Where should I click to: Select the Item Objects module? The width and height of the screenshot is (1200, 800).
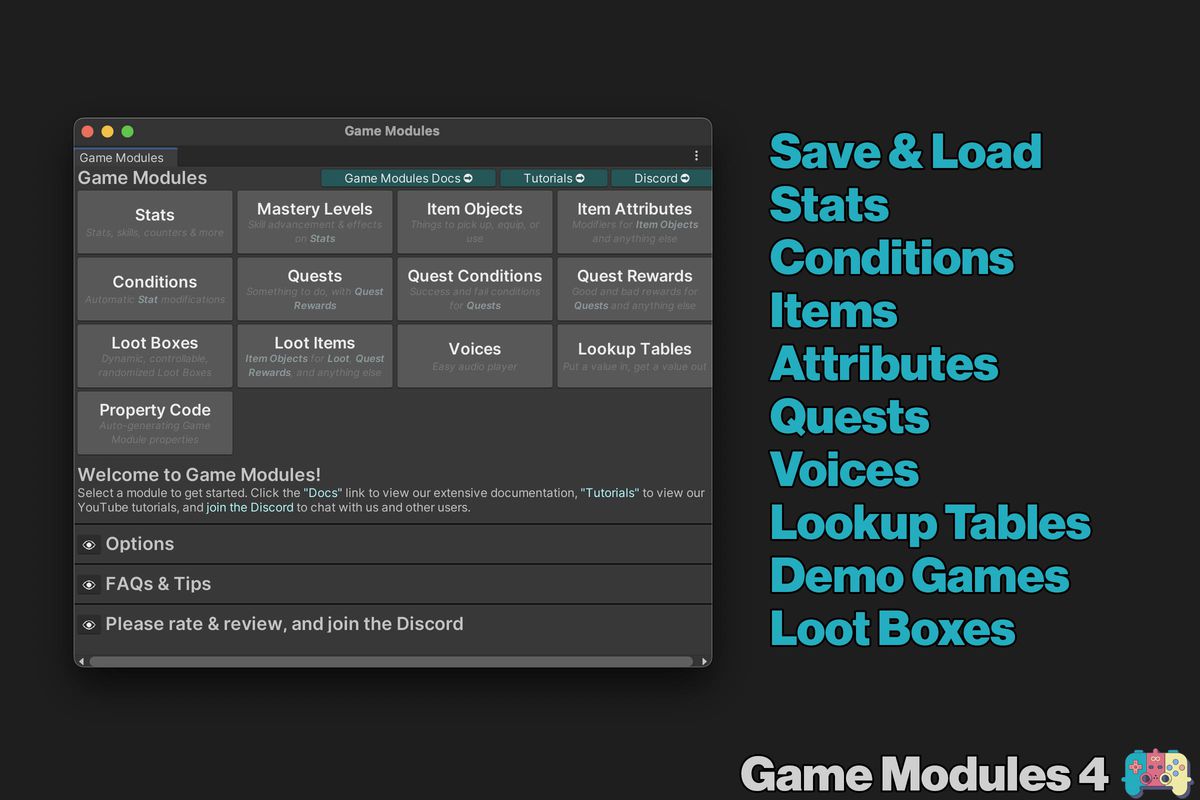(x=475, y=222)
